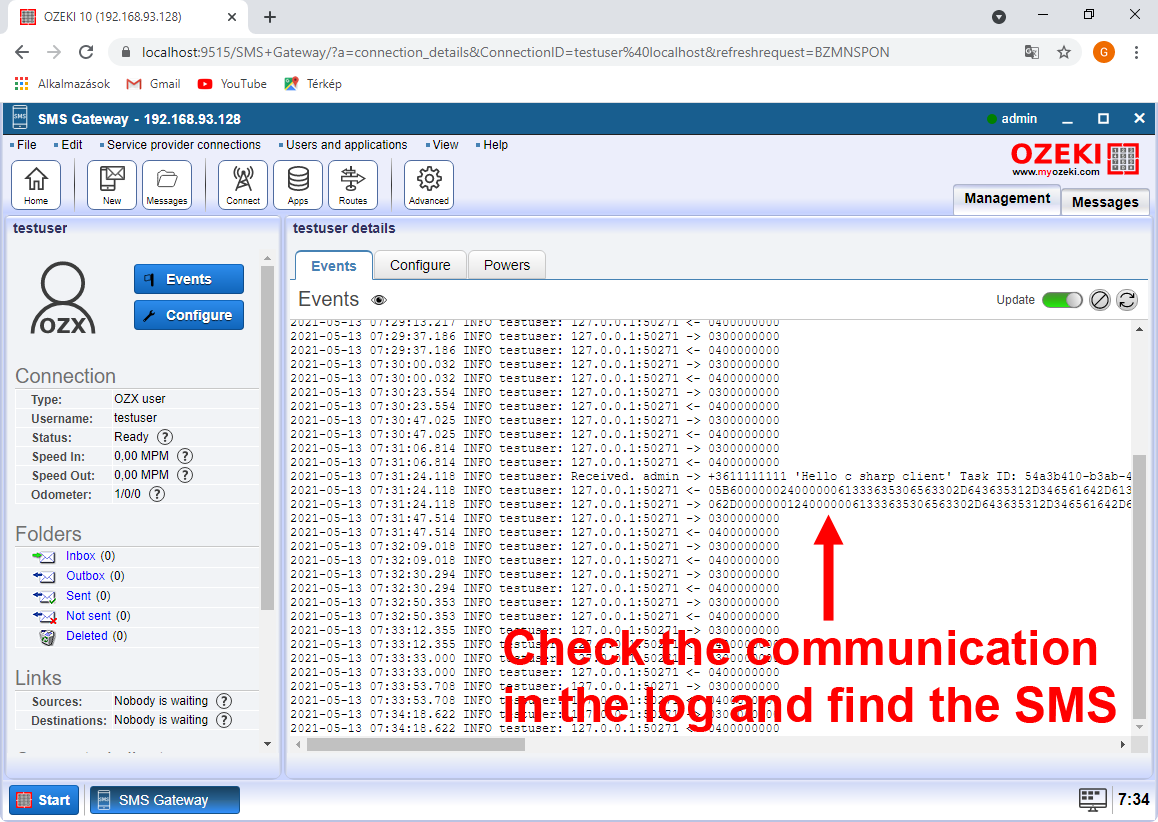Click the SMS Gateway taskbar button
This screenshot has height=822, width=1158.
(x=165, y=800)
